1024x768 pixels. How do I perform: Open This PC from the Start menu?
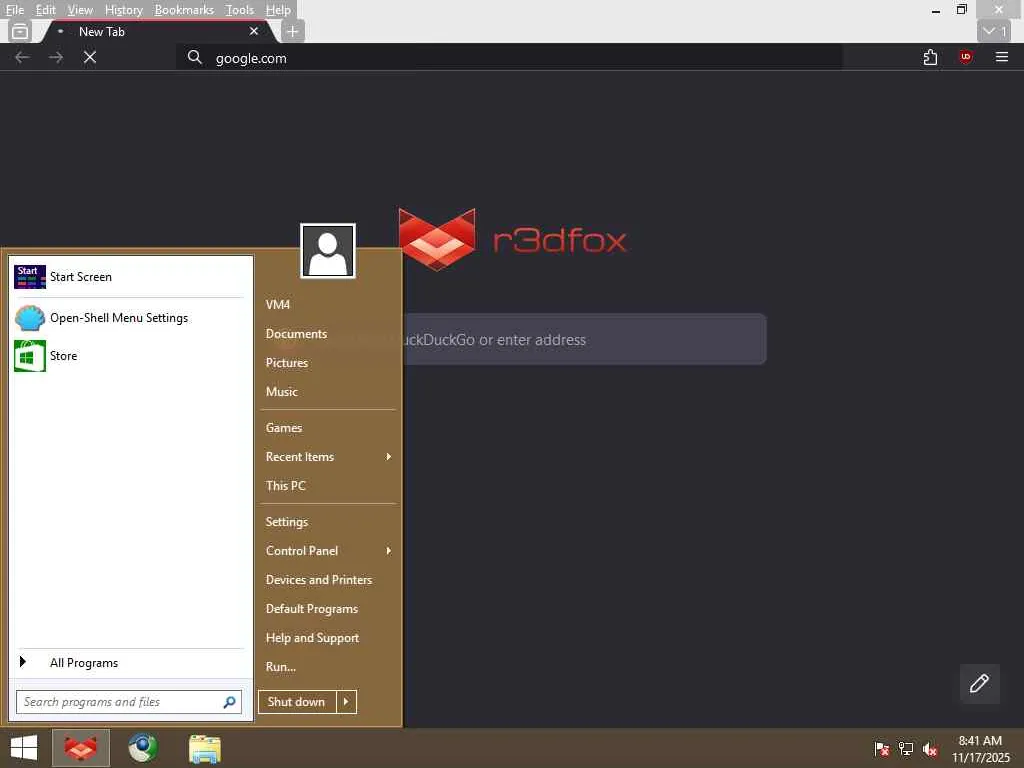328,486
